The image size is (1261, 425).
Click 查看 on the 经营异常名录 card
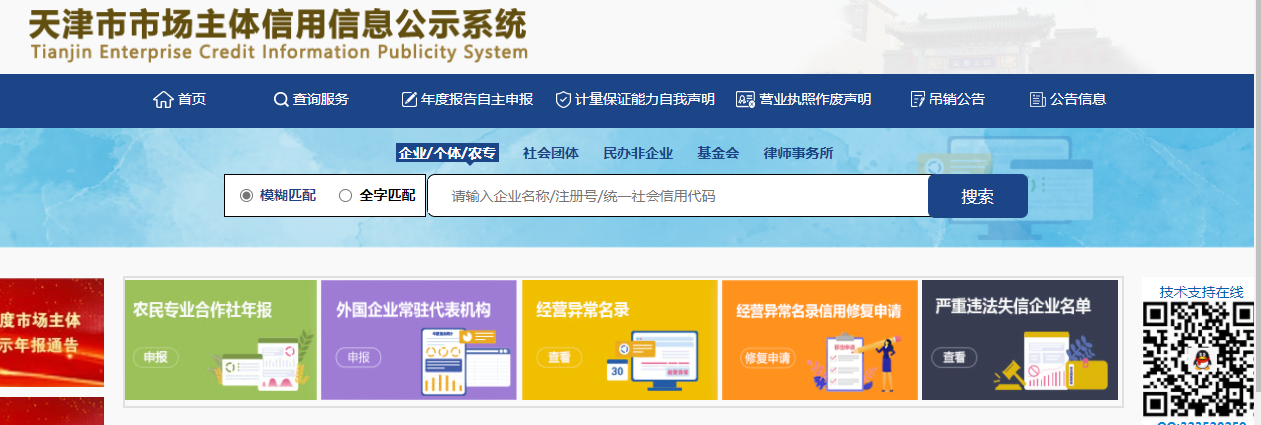[x=559, y=357]
